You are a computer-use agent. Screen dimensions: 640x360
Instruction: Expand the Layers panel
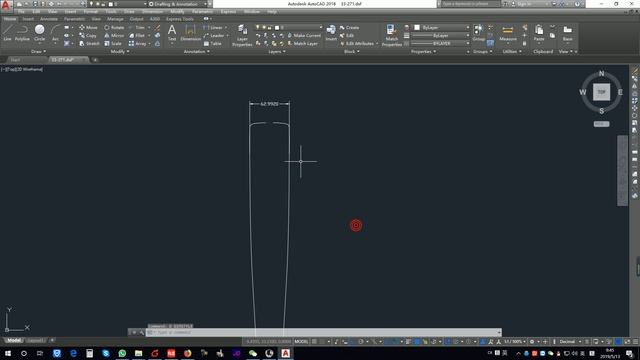pyautogui.click(x=277, y=51)
